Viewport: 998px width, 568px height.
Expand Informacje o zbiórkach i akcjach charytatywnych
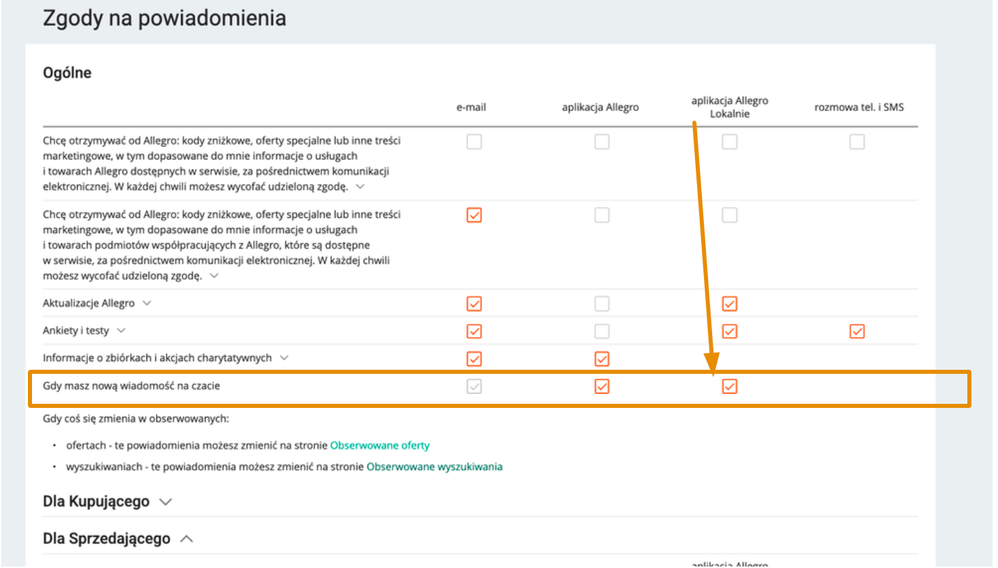tap(285, 358)
